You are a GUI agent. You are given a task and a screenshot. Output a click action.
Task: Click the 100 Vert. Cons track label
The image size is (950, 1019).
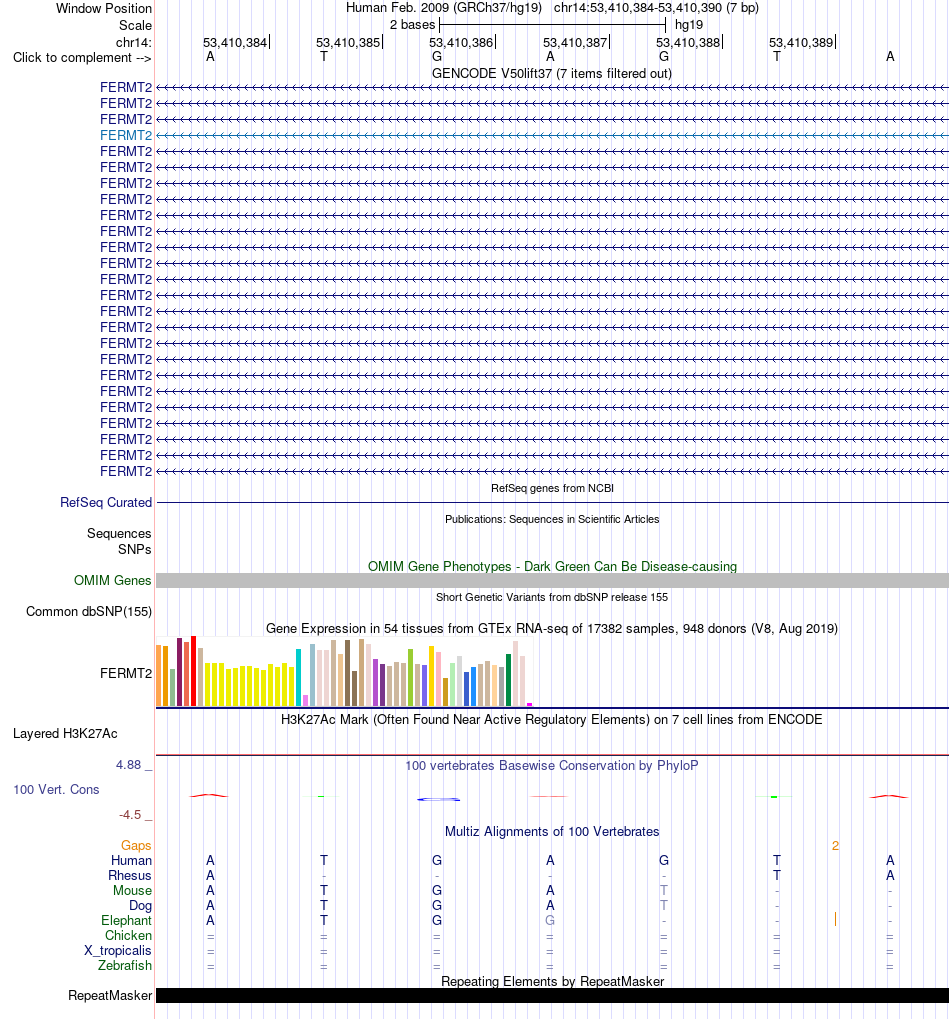[x=57, y=790]
